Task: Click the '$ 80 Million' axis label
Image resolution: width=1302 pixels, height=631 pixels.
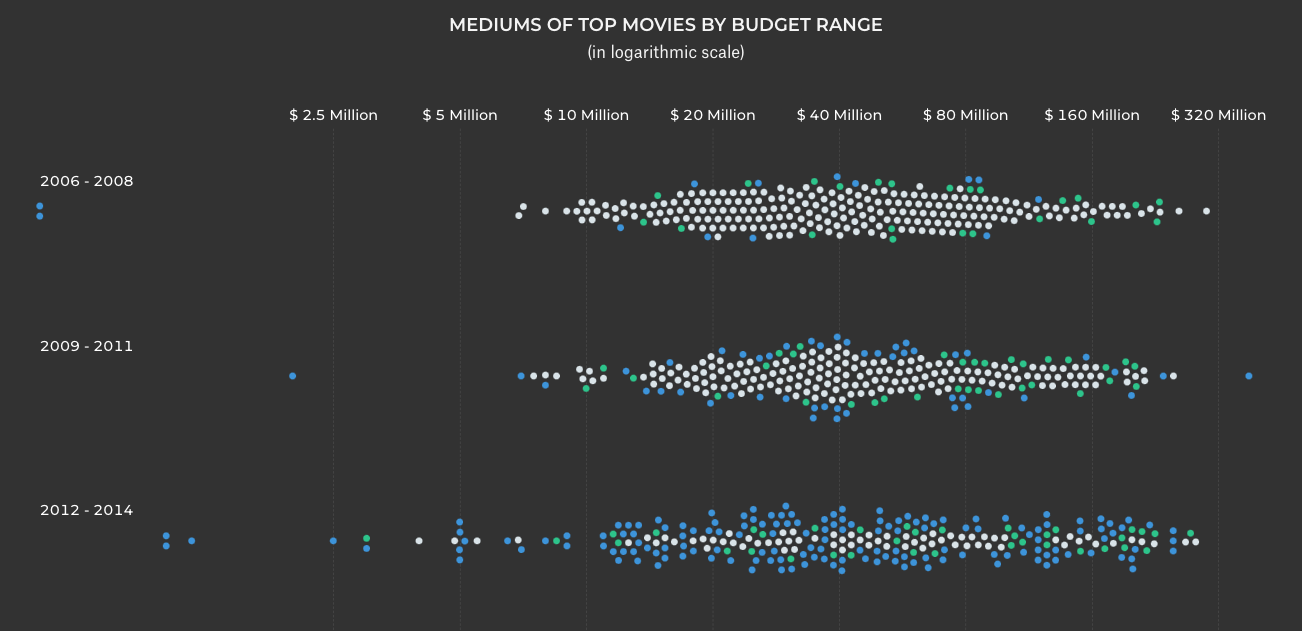Action: coord(965,115)
